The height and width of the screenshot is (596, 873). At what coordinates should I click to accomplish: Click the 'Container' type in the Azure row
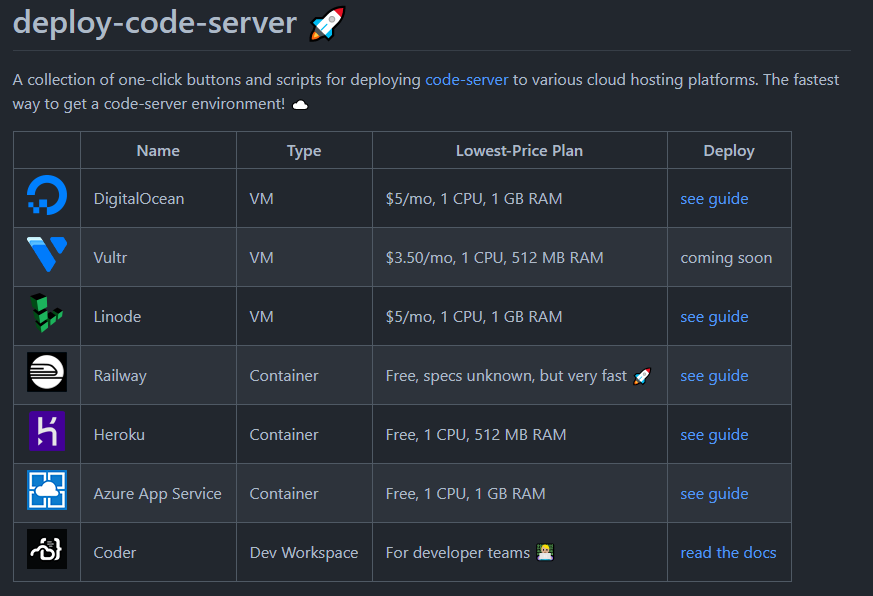coord(284,494)
